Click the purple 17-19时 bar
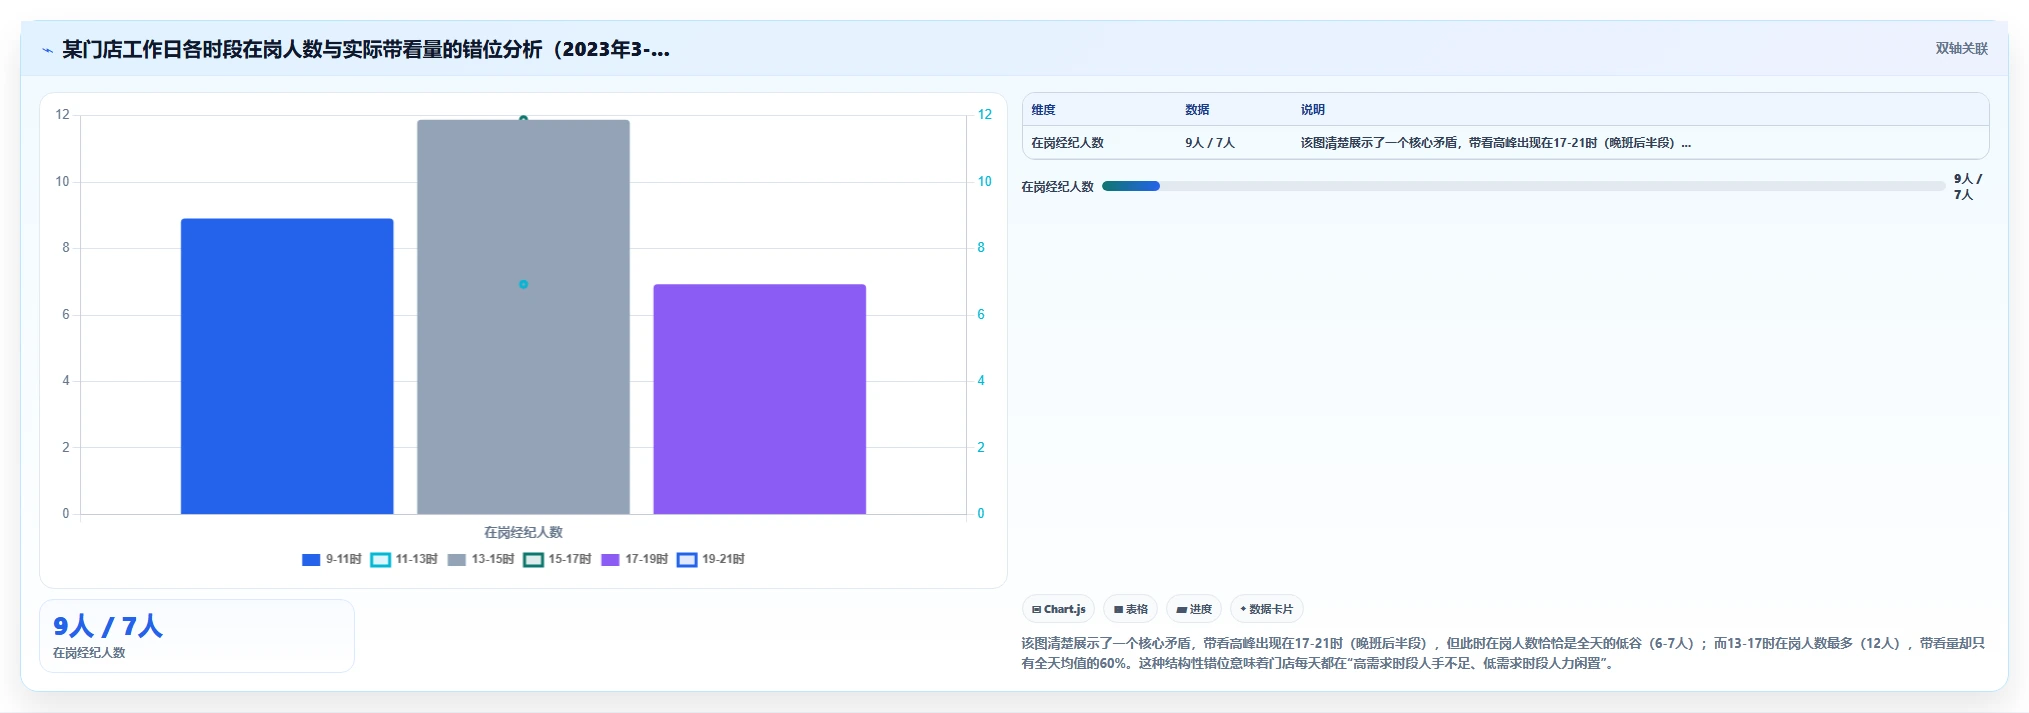2029x713 pixels. 760,399
